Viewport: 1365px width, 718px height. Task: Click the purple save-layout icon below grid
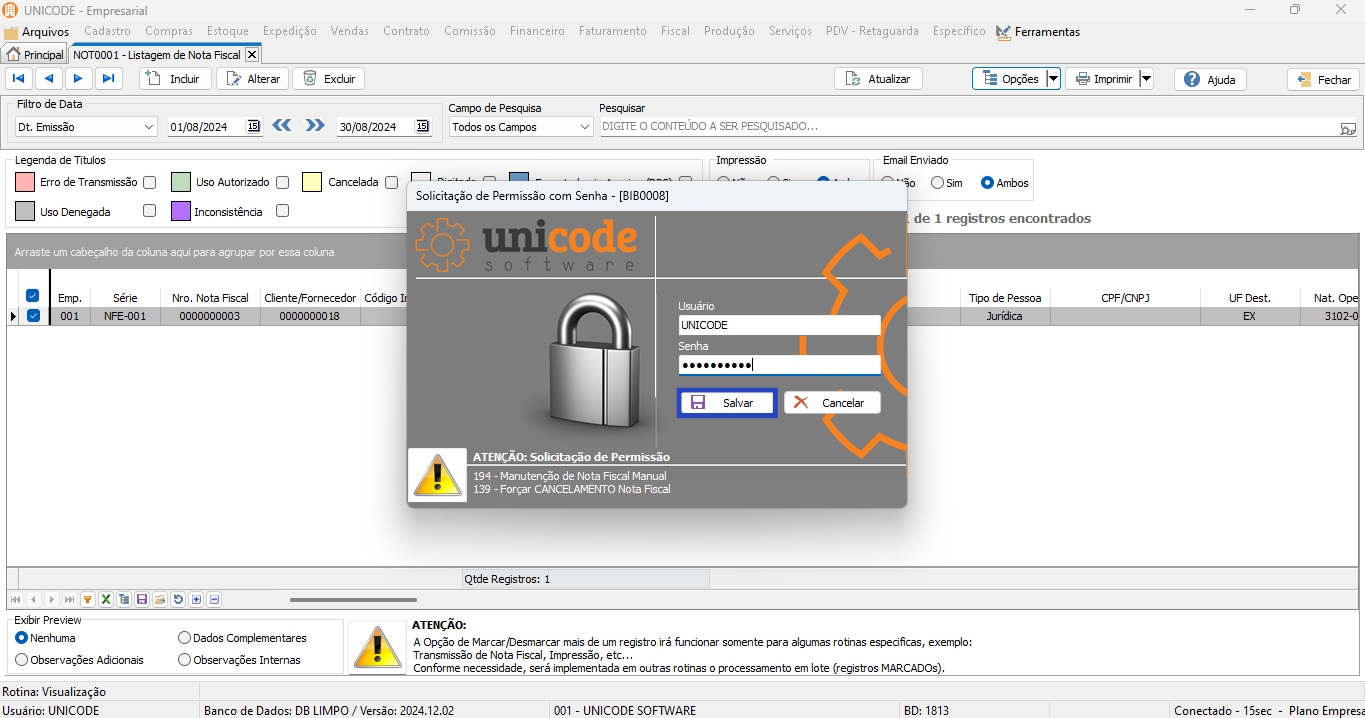click(142, 600)
